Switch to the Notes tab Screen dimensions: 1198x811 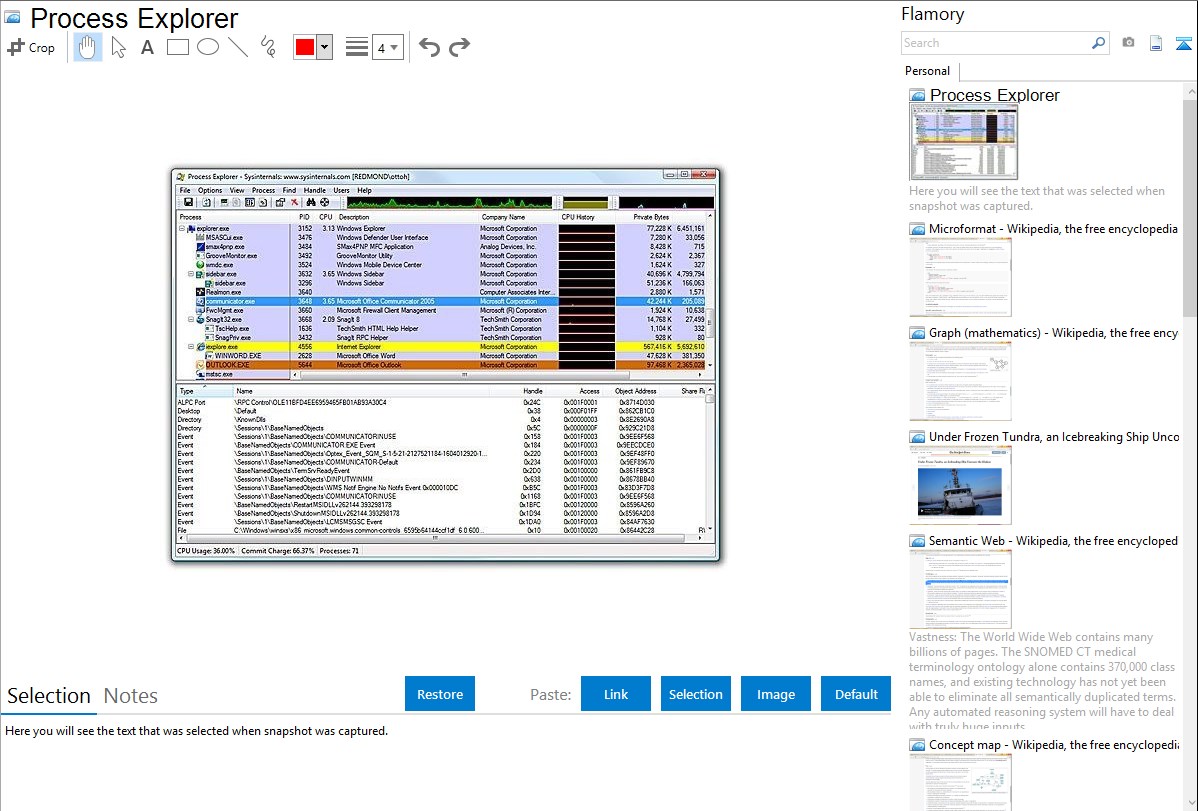pyautogui.click(x=131, y=696)
